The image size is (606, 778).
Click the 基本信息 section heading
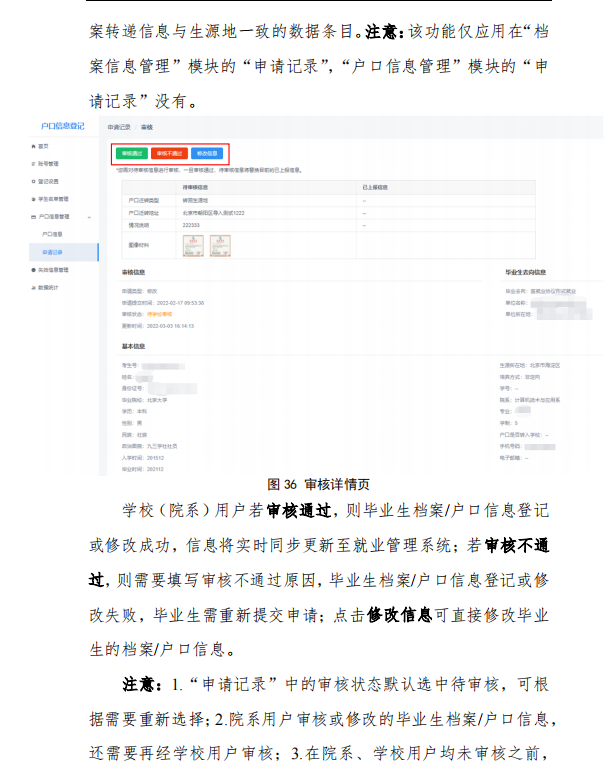click(134, 346)
